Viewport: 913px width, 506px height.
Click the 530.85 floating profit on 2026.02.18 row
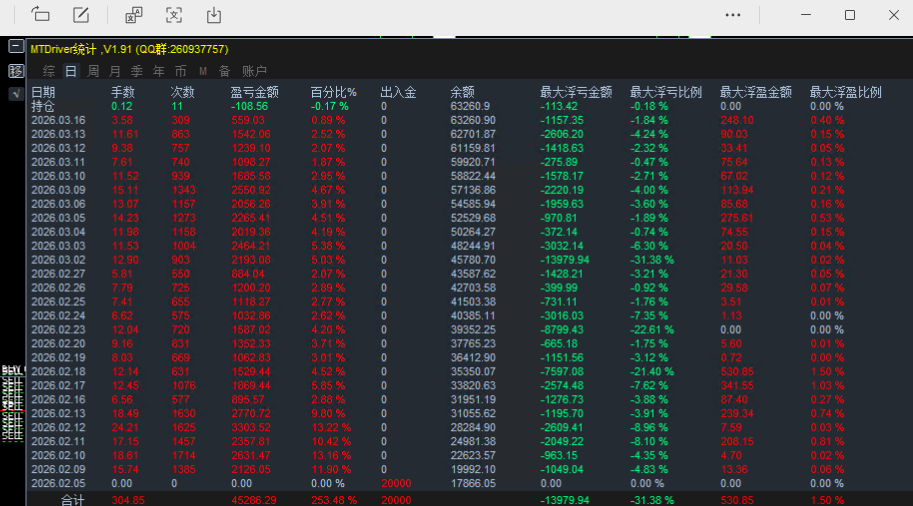737,371
